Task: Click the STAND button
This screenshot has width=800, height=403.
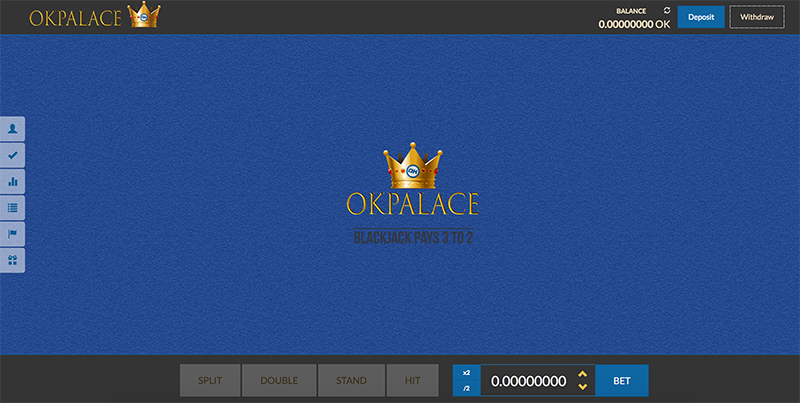Action: point(351,380)
